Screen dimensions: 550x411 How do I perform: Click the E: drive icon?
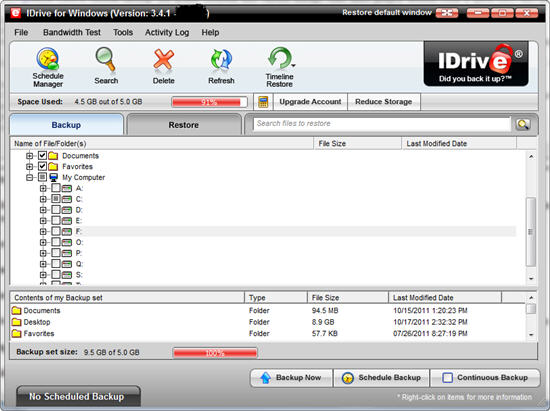pyautogui.click(x=67, y=221)
